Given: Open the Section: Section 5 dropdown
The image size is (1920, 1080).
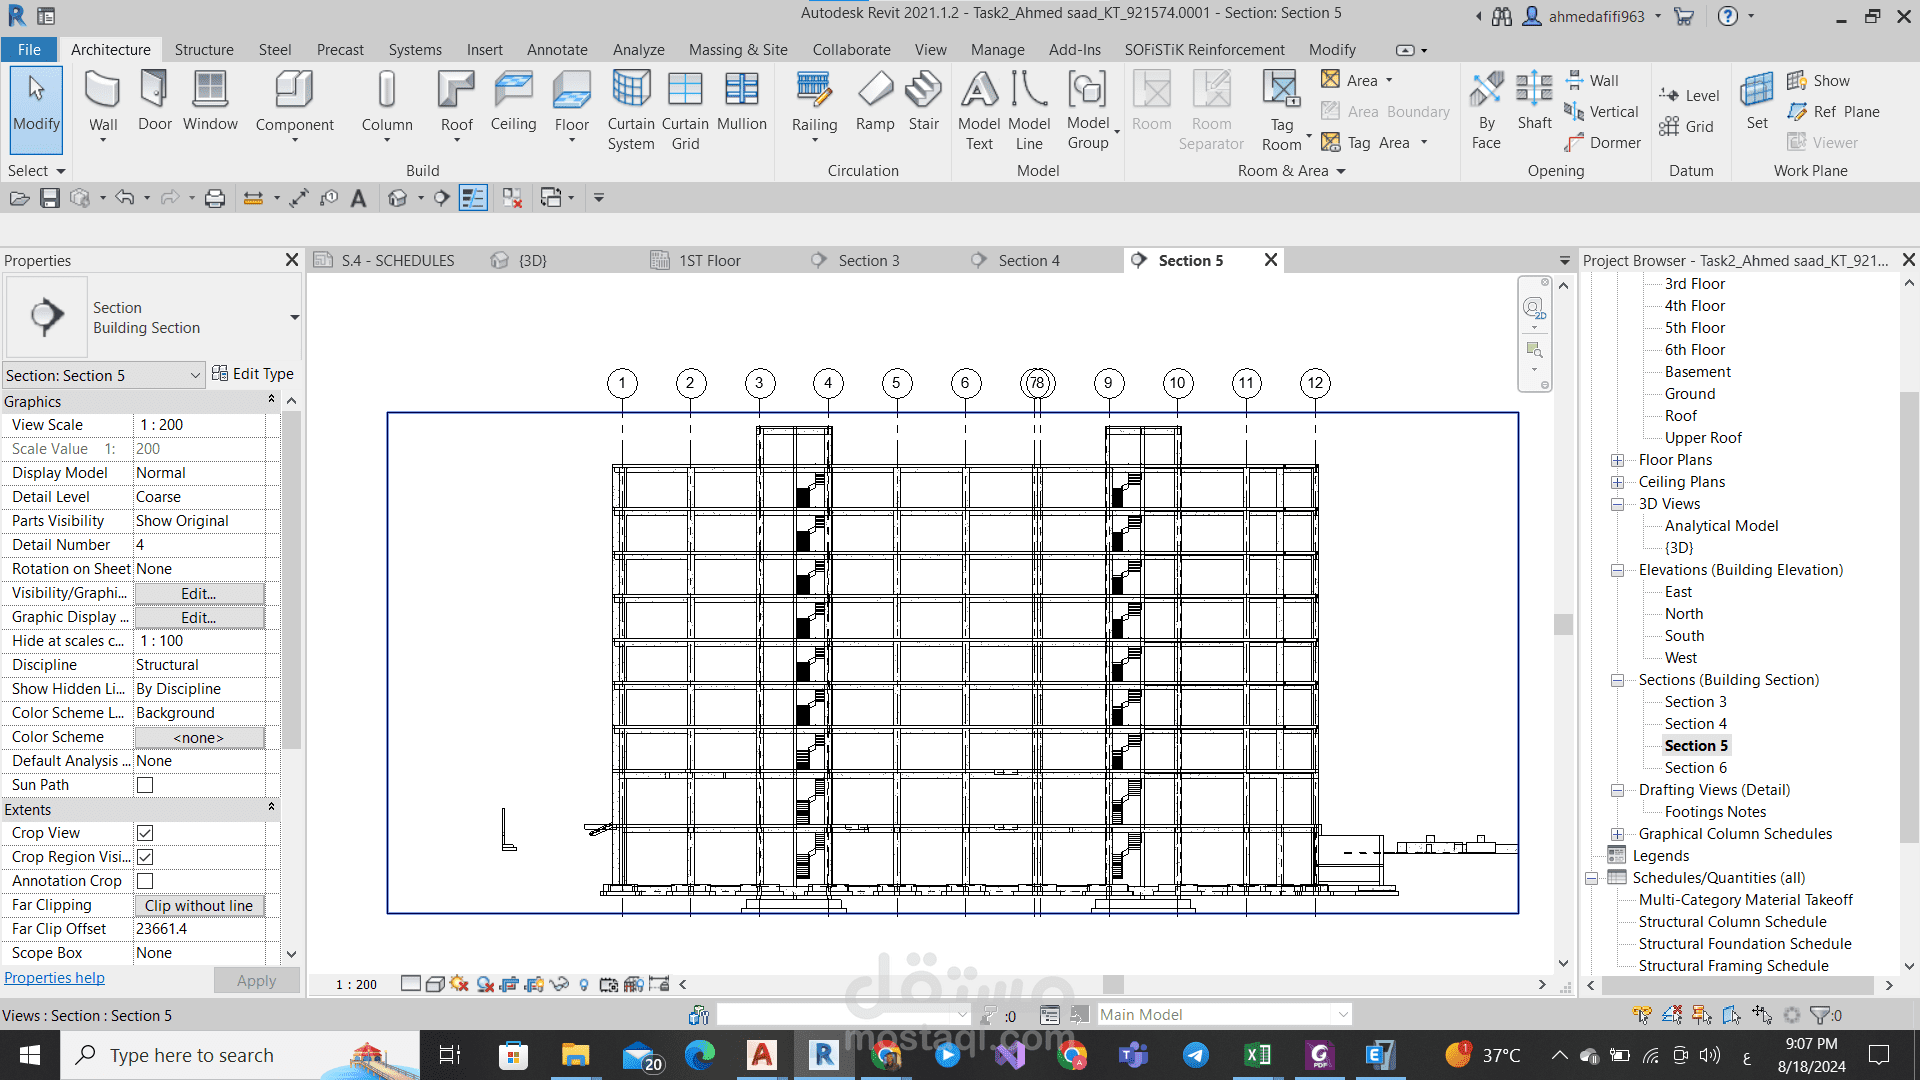Looking at the screenshot, I should 195,375.
